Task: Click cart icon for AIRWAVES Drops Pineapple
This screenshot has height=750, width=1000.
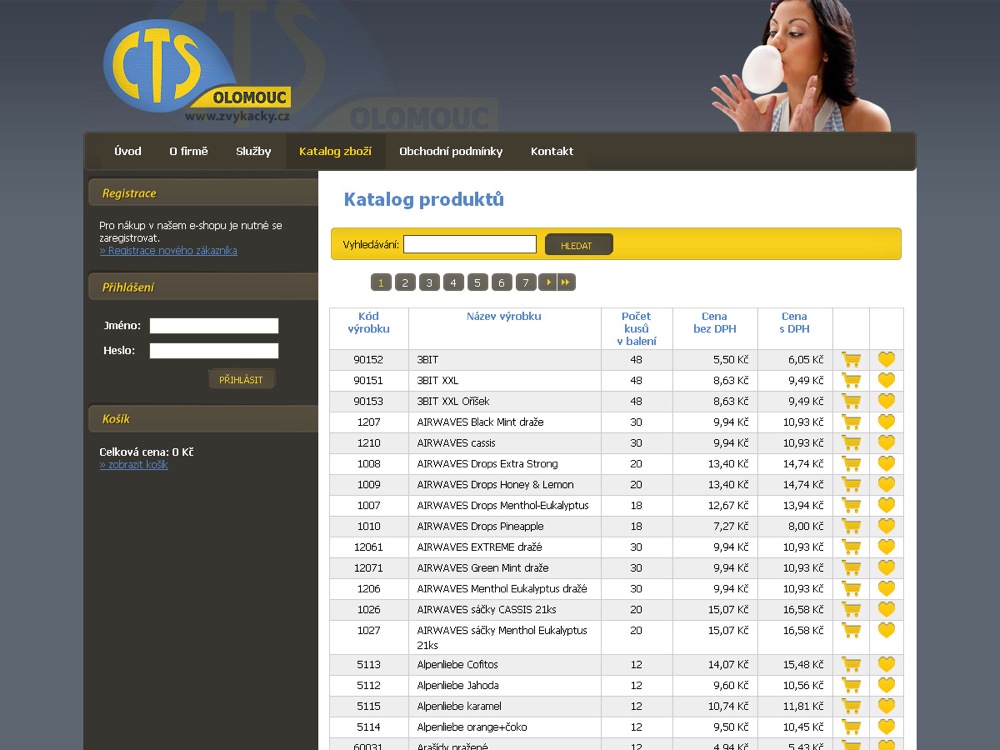Action: pyautogui.click(x=851, y=526)
